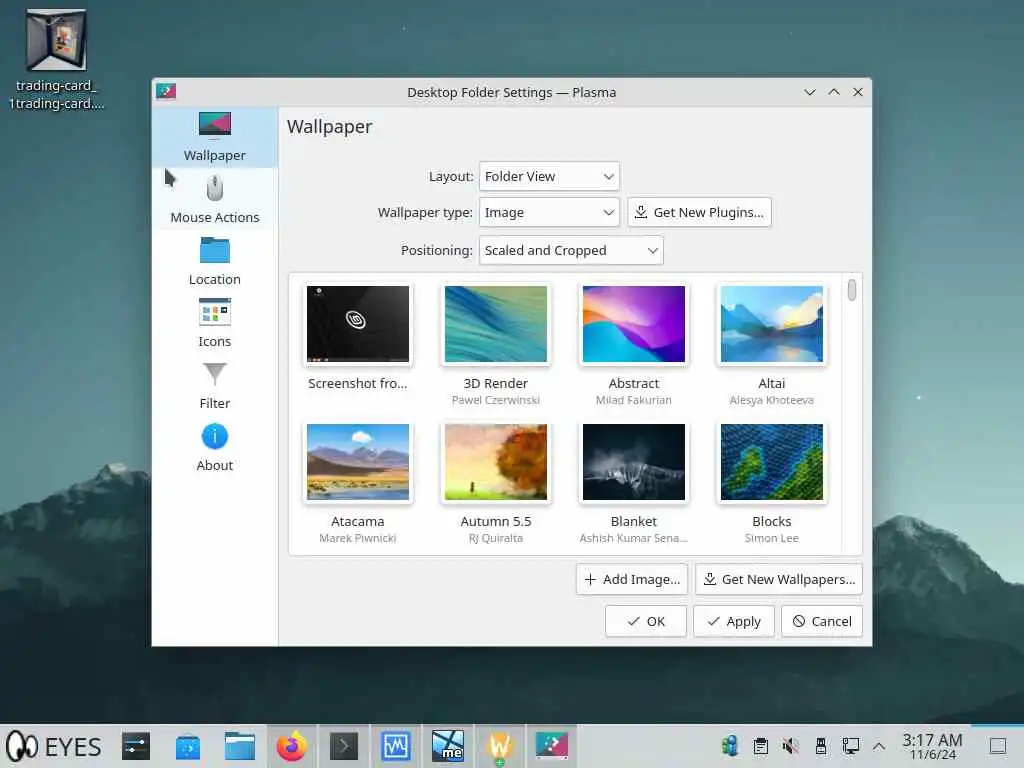The width and height of the screenshot is (1024, 768).
Task: Expand the Layout dropdown (Folder View)
Action: [x=549, y=176]
